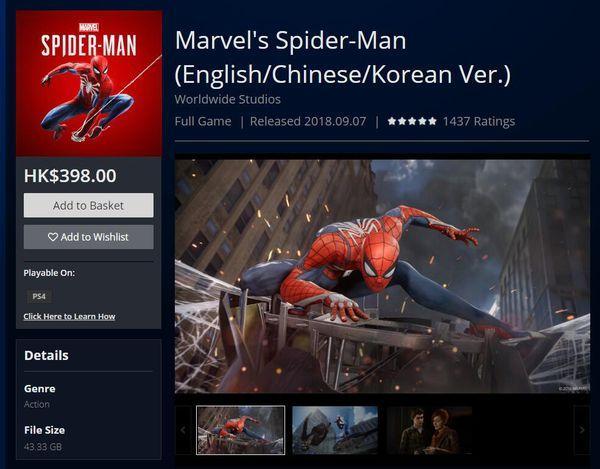This screenshot has height=469, width=600.
Task: Click the five-star rating icons
Action: click(412, 121)
